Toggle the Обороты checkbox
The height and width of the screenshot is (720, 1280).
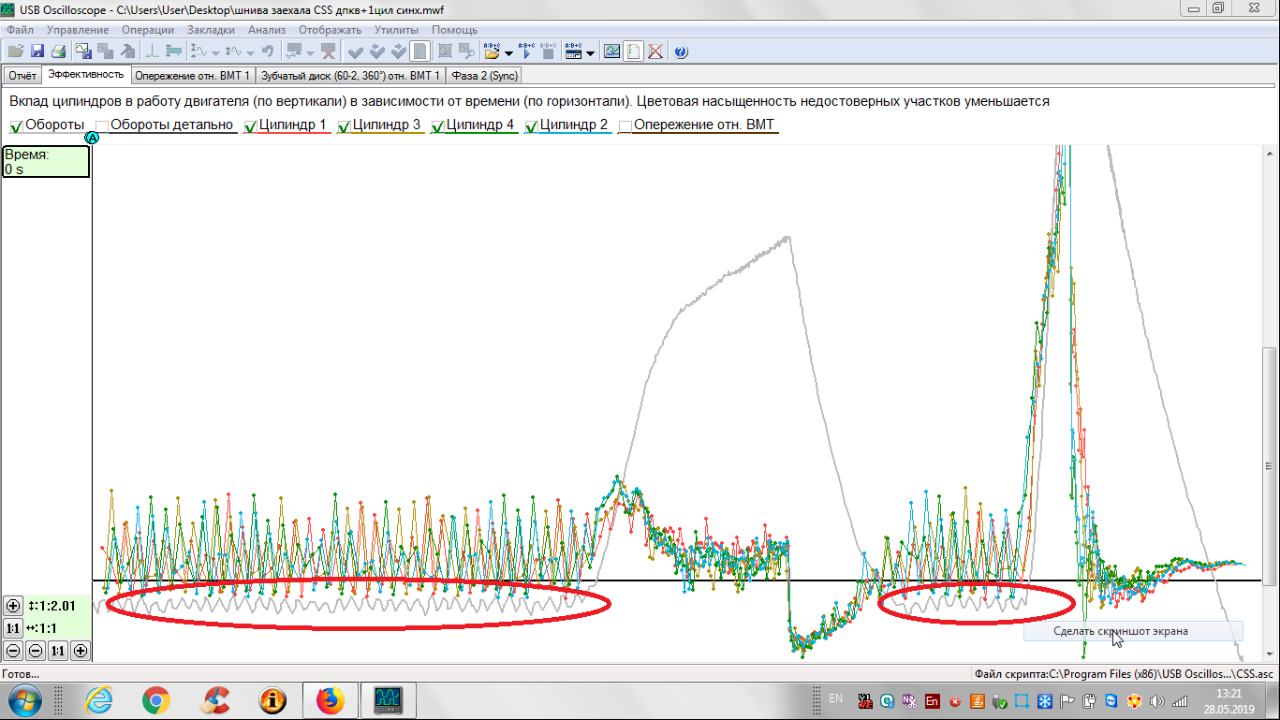[17, 126]
